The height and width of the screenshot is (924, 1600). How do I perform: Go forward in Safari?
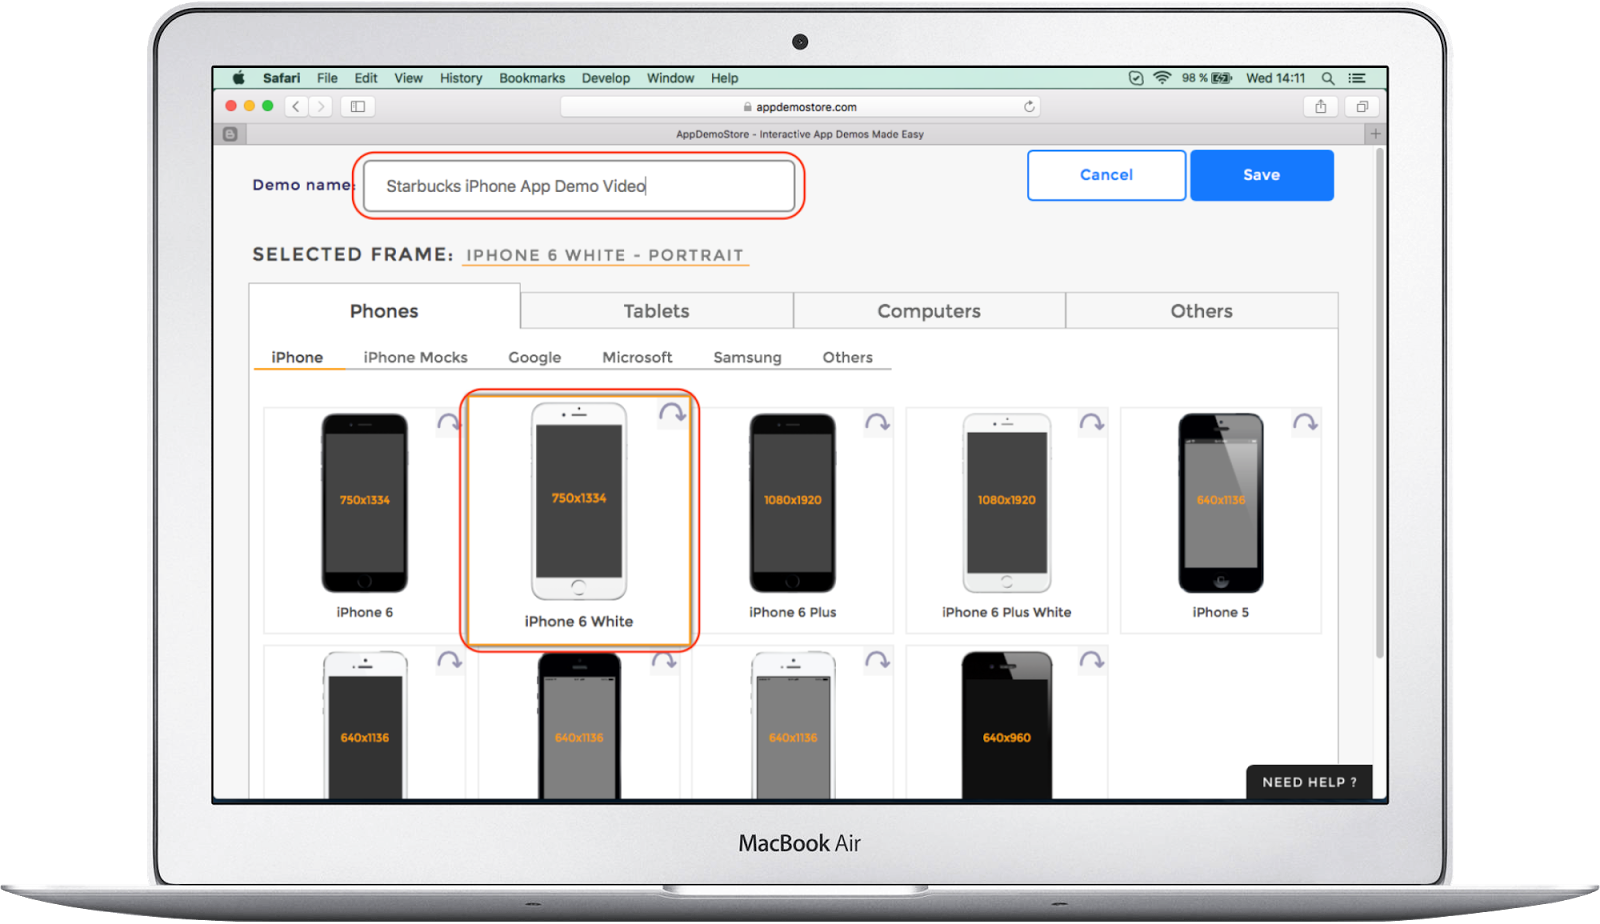[321, 106]
